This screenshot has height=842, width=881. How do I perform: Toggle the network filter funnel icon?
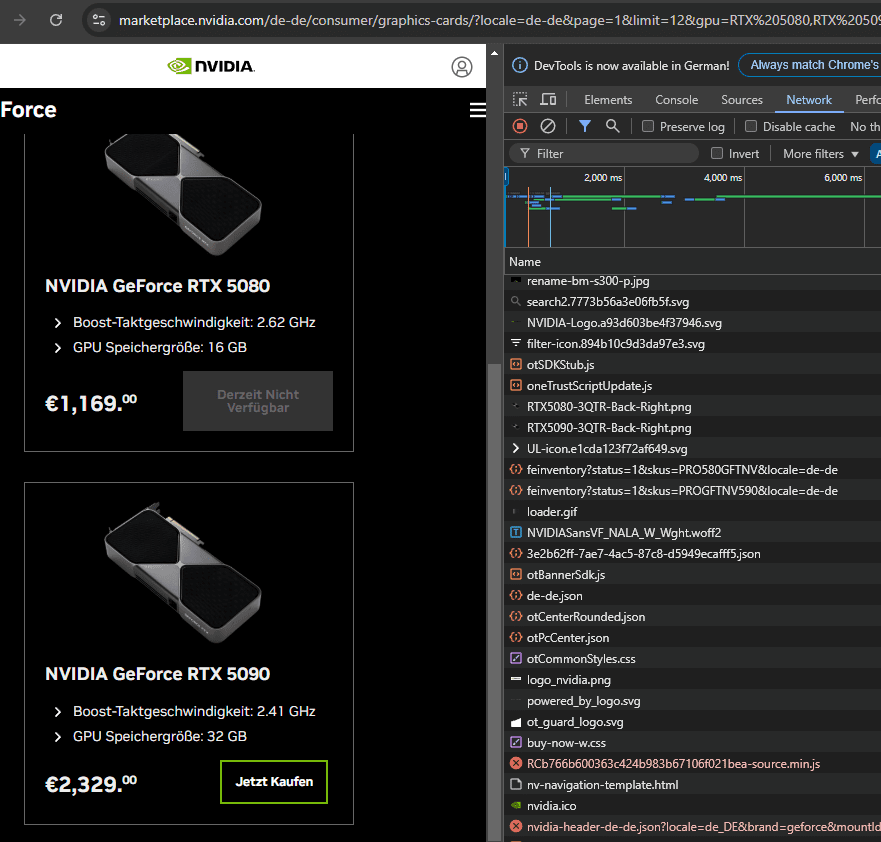tap(585, 126)
